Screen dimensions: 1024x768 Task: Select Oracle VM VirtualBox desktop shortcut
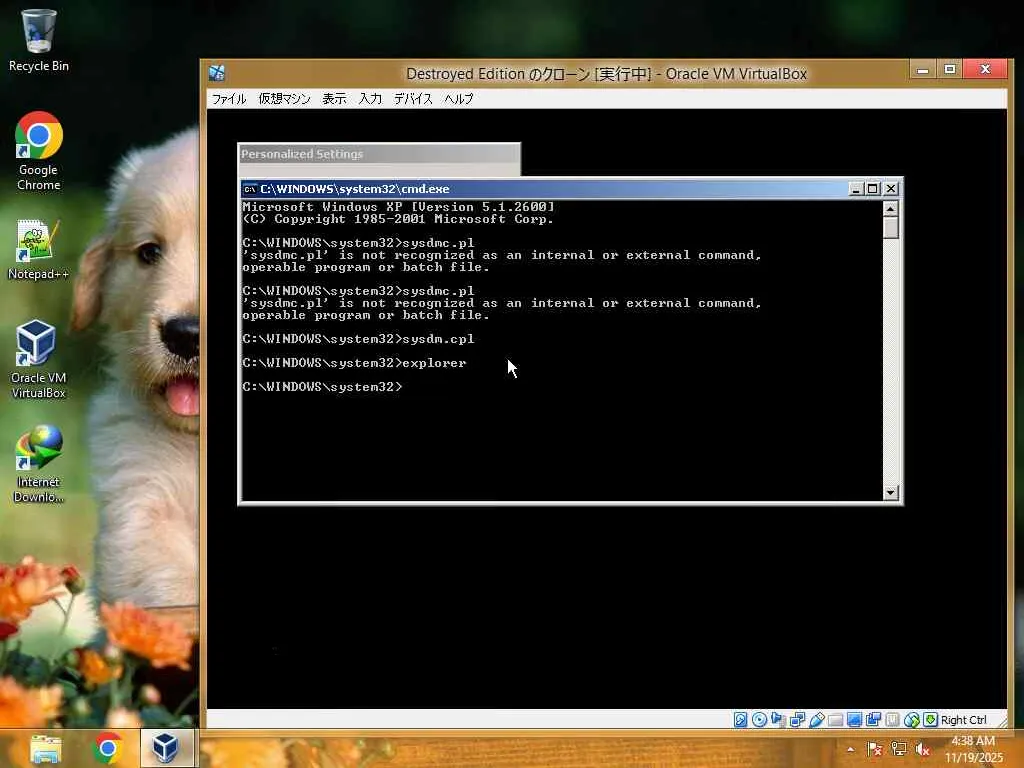[x=39, y=359]
